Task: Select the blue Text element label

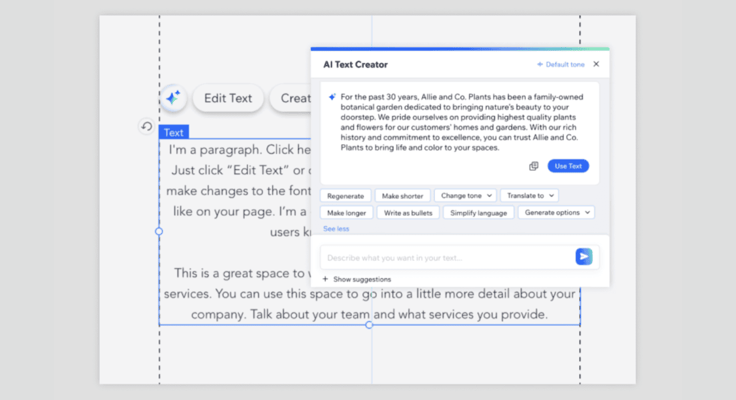Action: [x=174, y=132]
